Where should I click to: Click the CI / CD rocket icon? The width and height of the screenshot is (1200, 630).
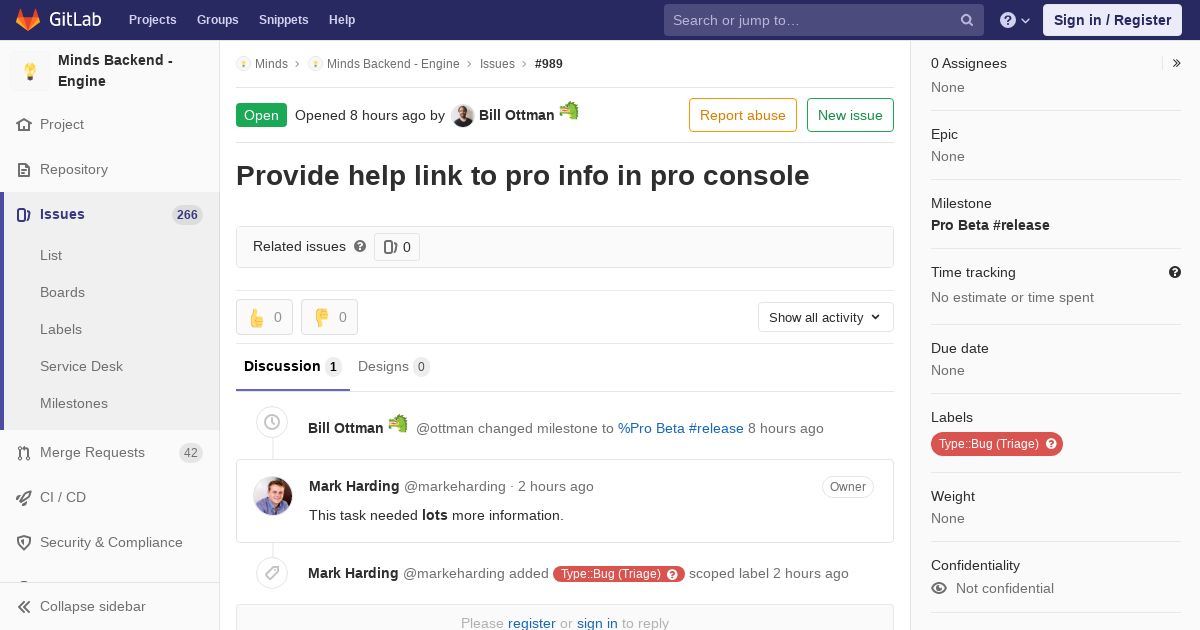coord(24,498)
